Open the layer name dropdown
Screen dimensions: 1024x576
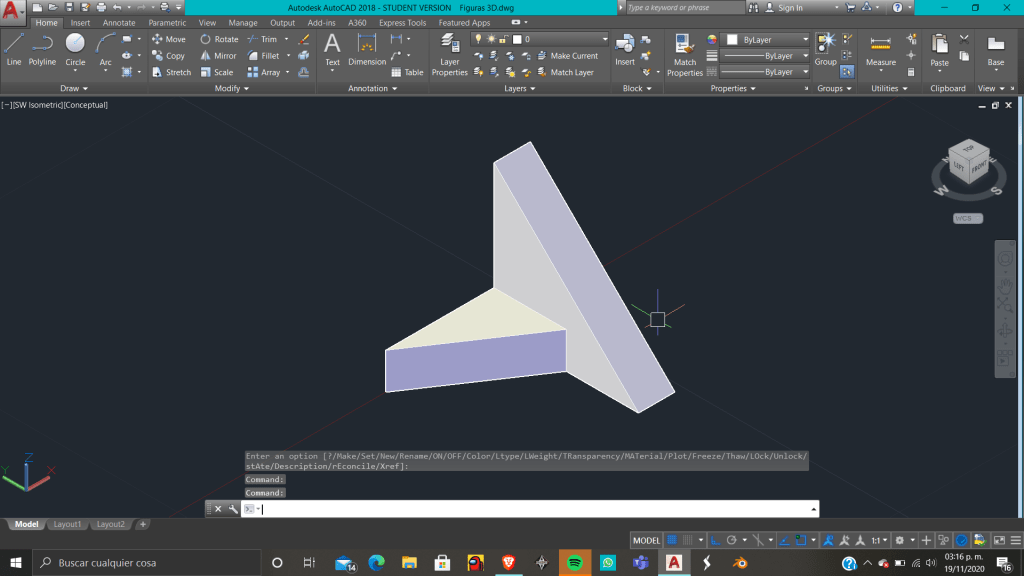(x=560, y=40)
